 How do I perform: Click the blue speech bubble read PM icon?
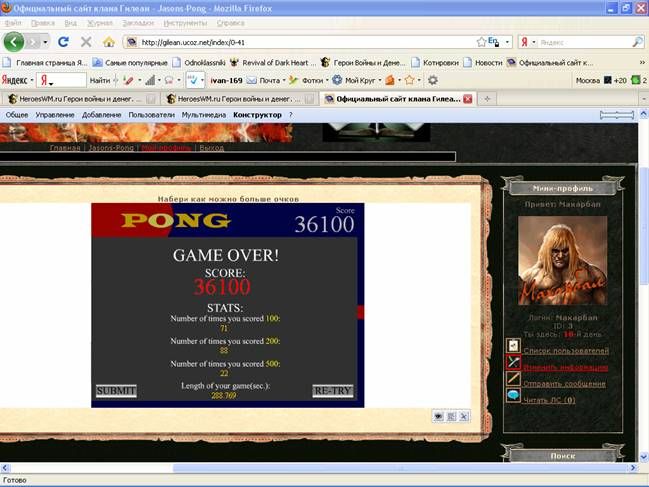(513, 395)
